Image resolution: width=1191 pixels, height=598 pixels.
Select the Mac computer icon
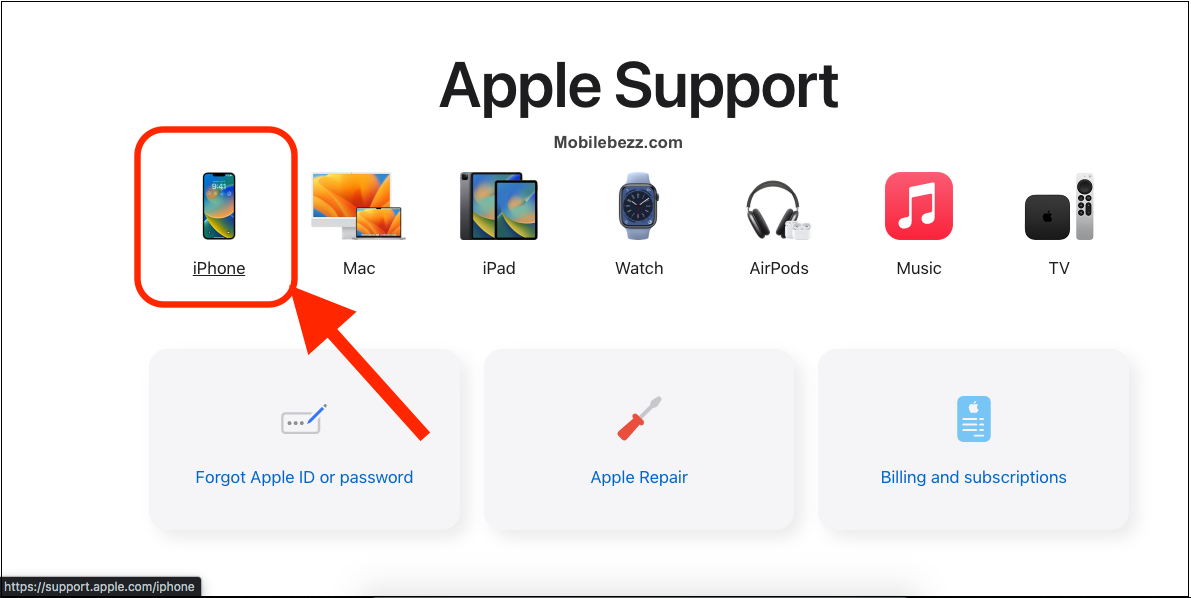click(359, 206)
